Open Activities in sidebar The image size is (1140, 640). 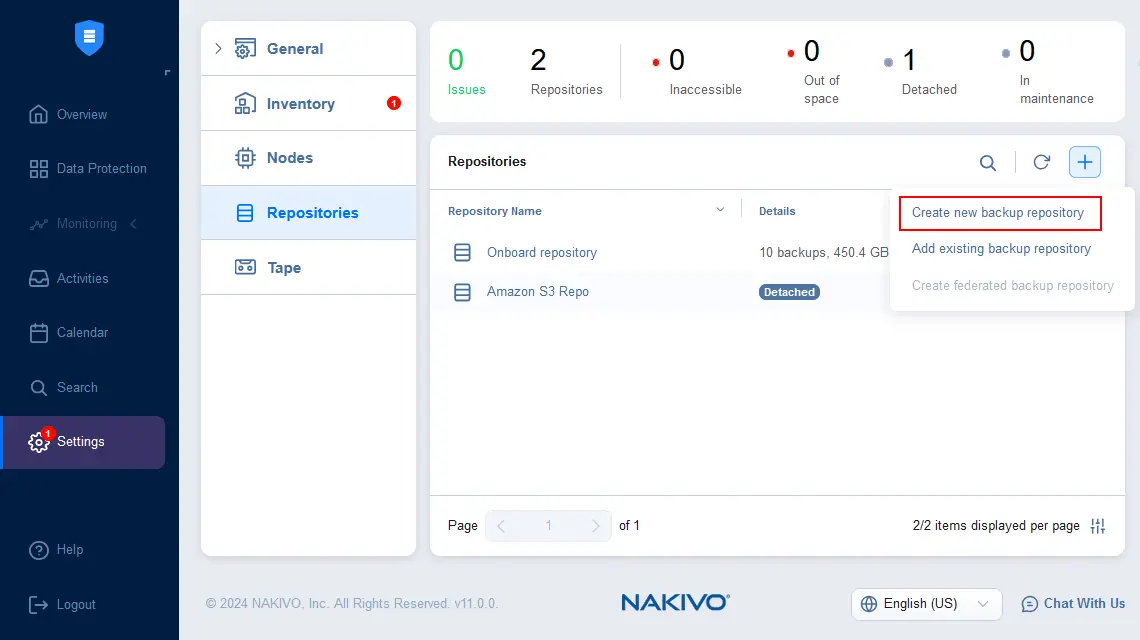82,279
